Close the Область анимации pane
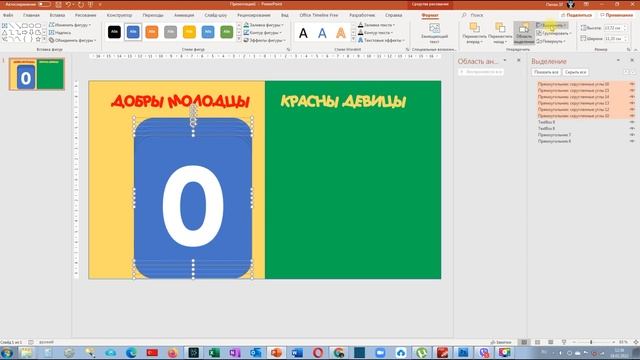Viewport: 640px width, 360px height. tap(519, 60)
